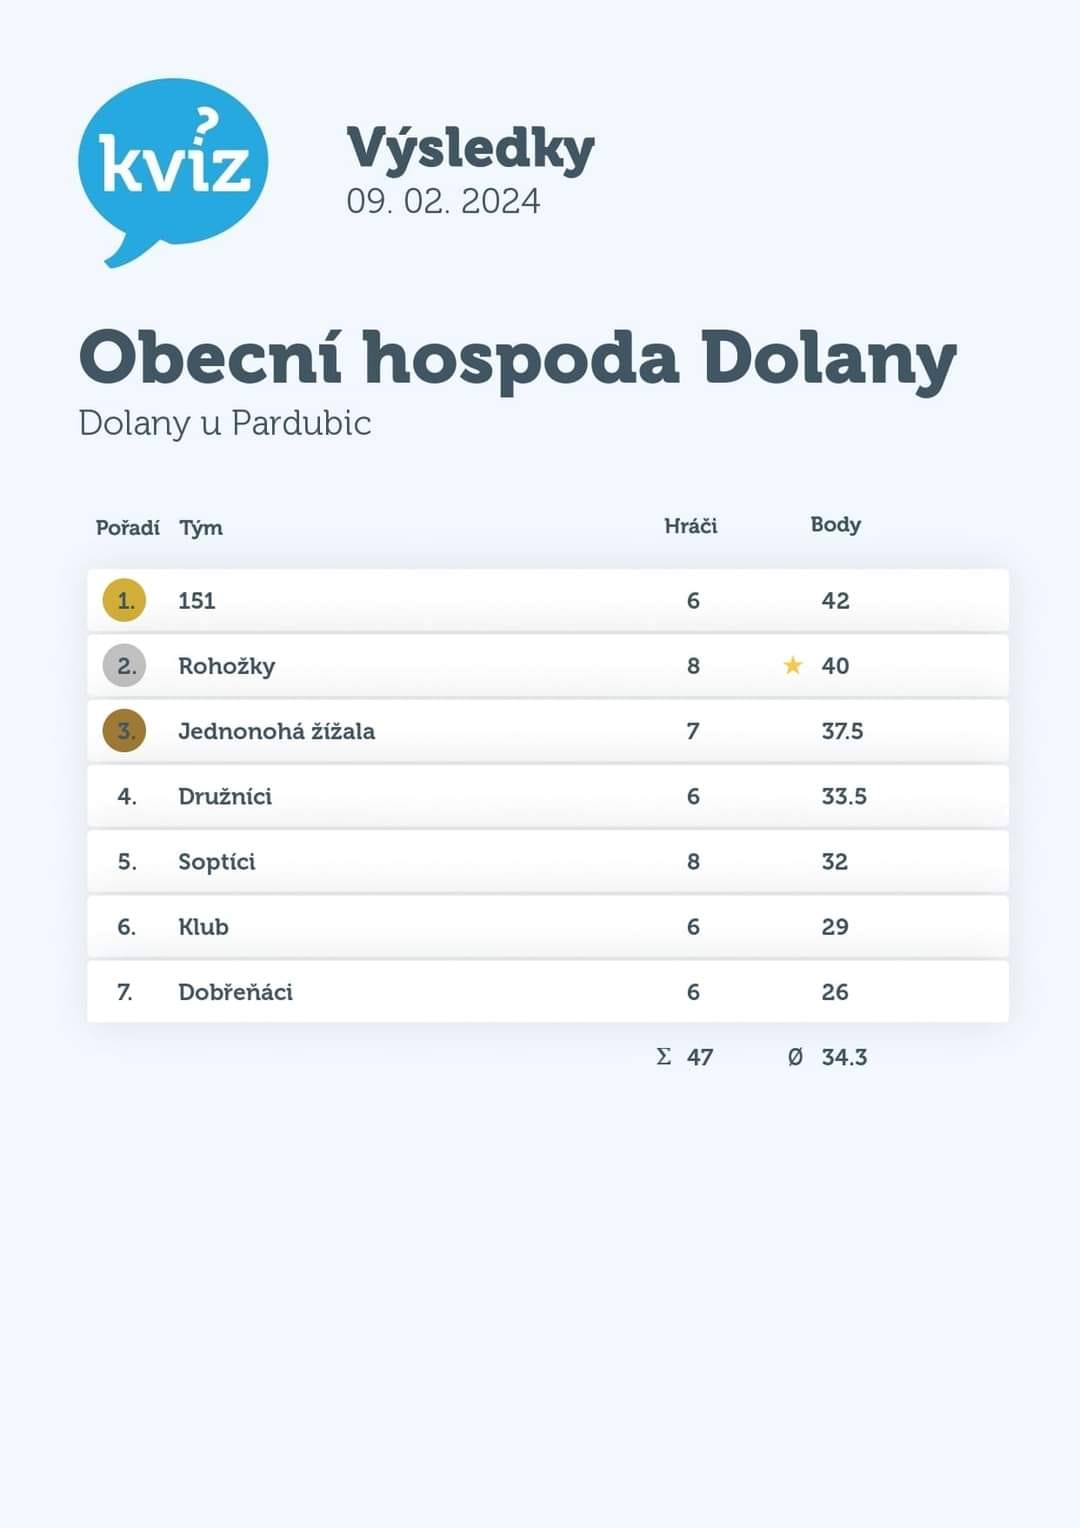Select the Soptíci team name
The height and width of the screenshot is (1528, 1080).
click(x=217, y=862)
